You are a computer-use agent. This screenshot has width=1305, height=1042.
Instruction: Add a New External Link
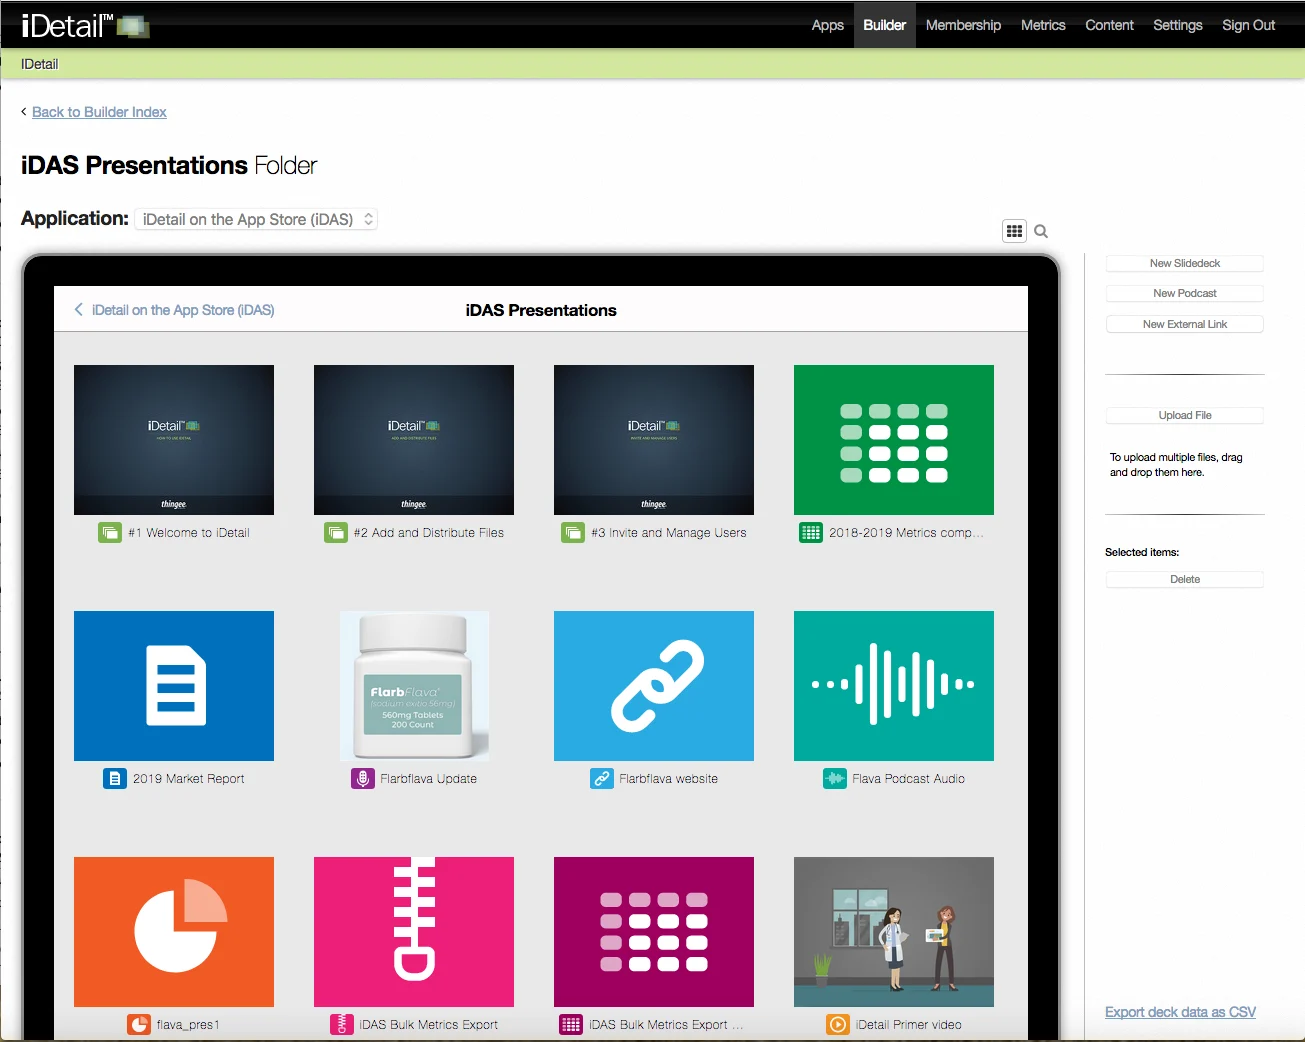(x=1185, y=325)
